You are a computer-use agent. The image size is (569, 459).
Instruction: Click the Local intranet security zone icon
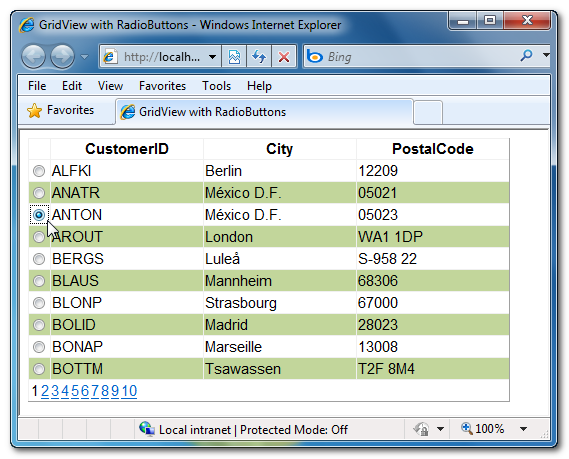click(x=147, y=429)
